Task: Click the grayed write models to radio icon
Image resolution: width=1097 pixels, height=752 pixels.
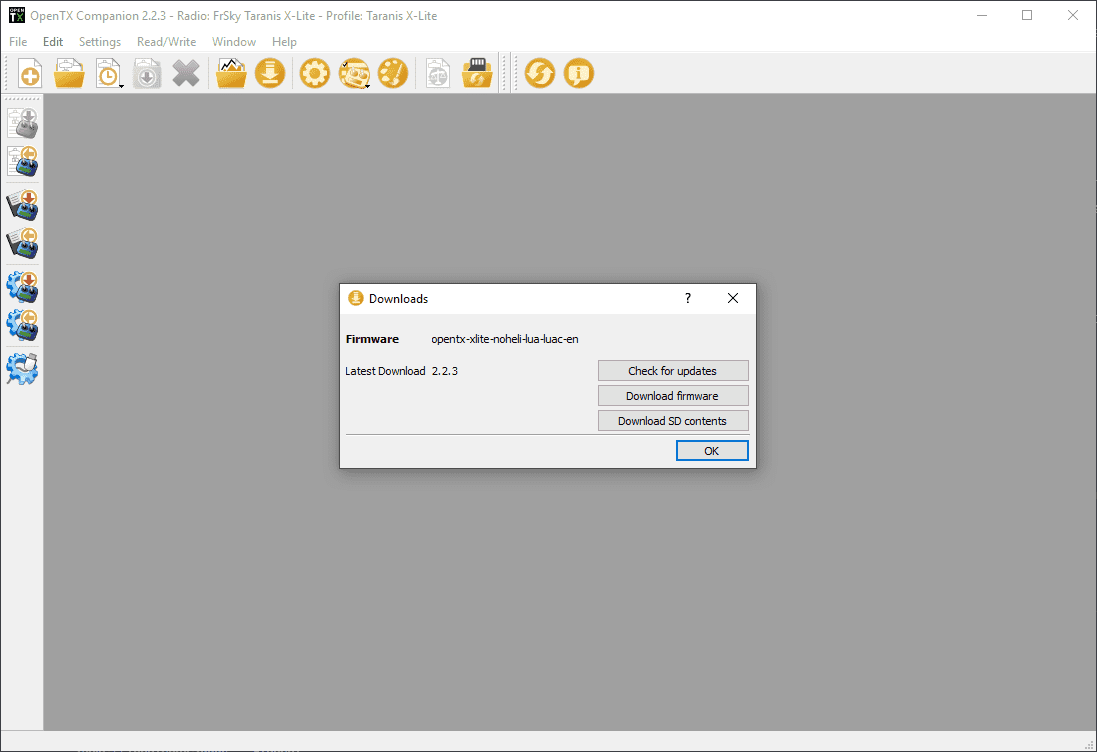Action: click(22, 124)
